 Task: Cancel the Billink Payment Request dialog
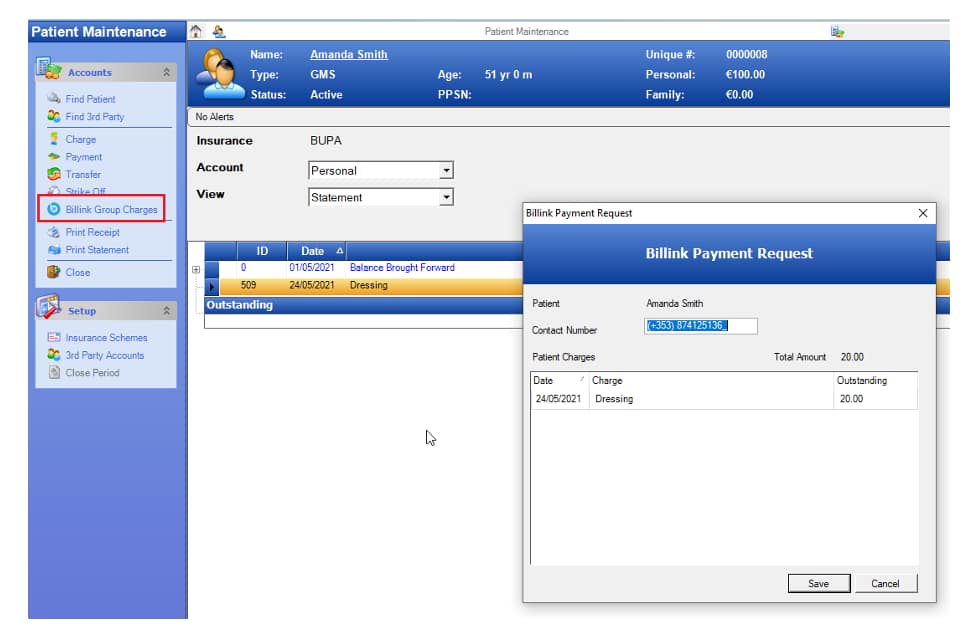tap(885, 584)
